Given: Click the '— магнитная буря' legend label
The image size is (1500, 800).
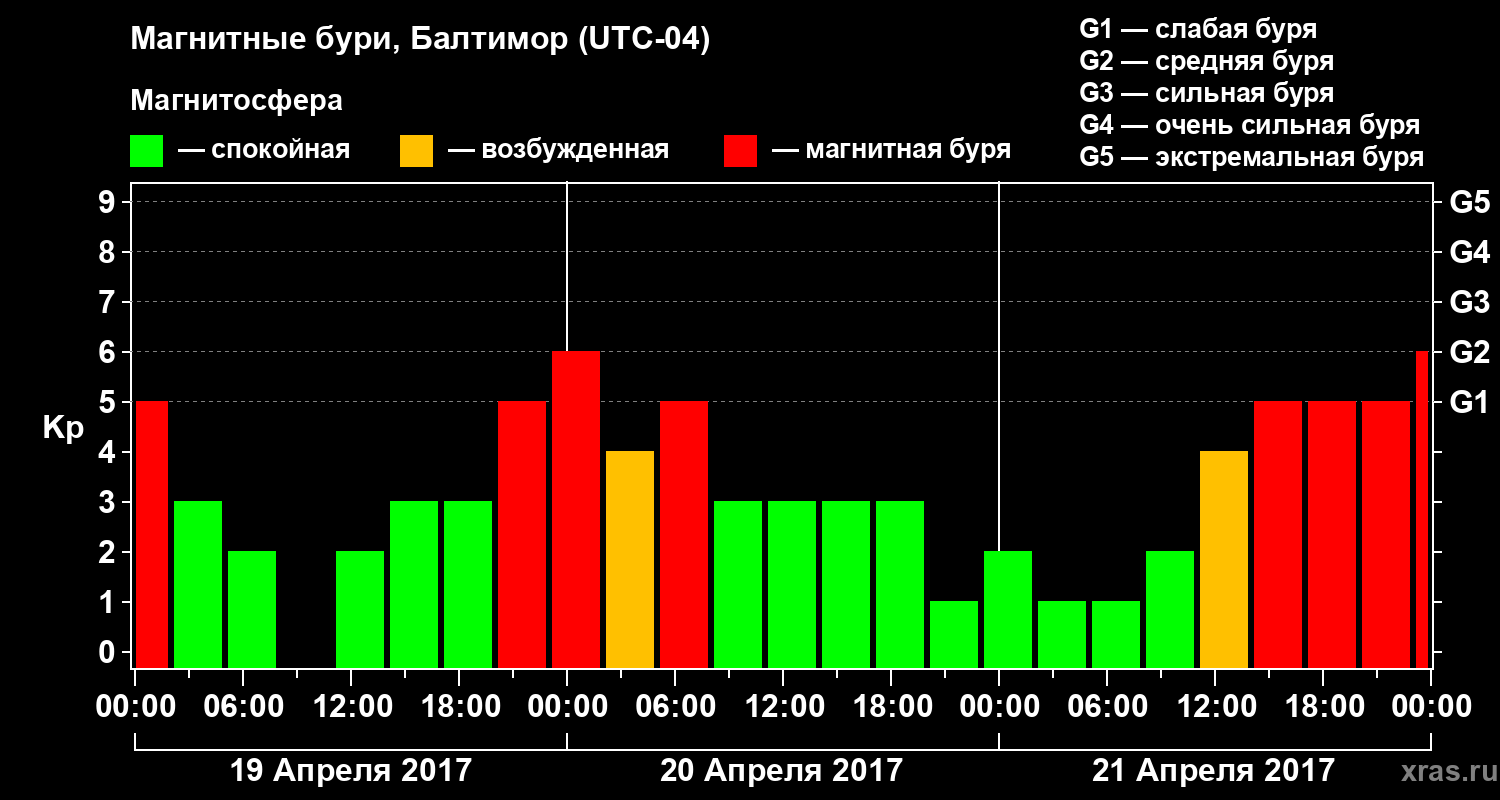Looking at the screenshot, I should (892, 151).
